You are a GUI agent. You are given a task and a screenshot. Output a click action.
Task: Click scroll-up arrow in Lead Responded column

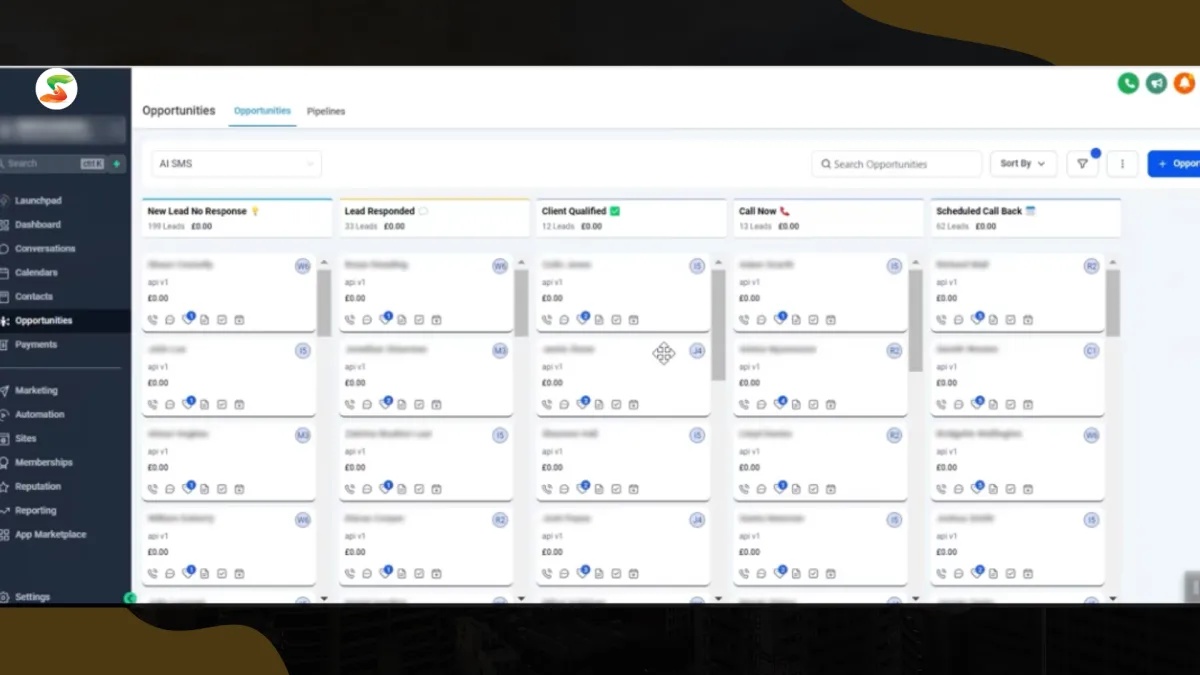(521, 263)
